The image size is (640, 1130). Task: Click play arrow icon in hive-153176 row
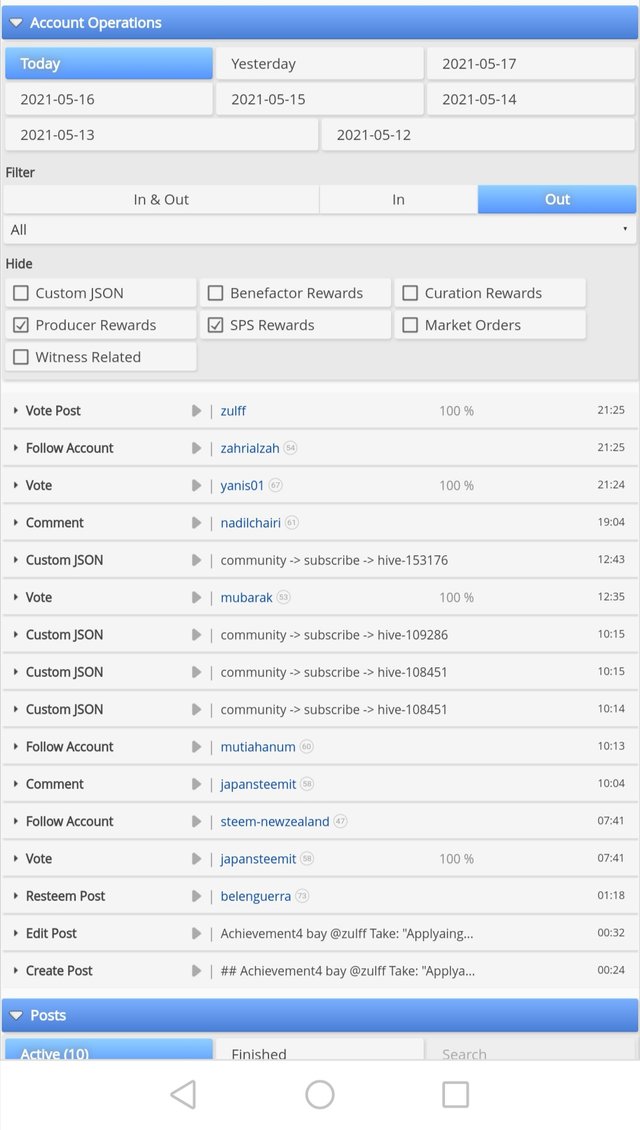[x=196, y=560]
